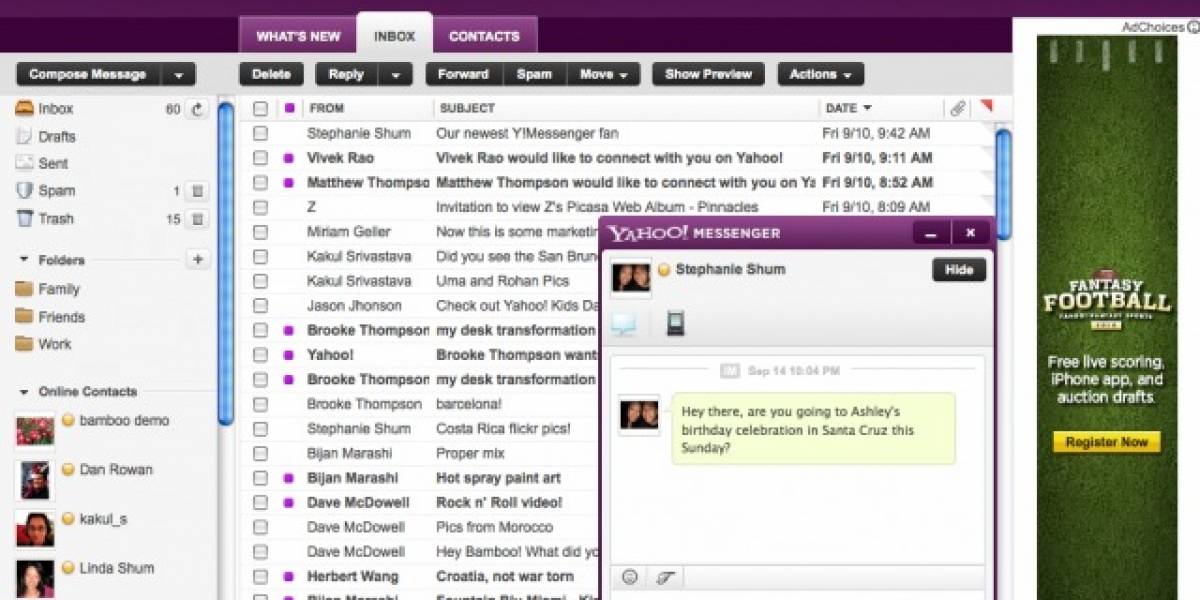Open the Reply dropdown arrow

tap(395, 74)
